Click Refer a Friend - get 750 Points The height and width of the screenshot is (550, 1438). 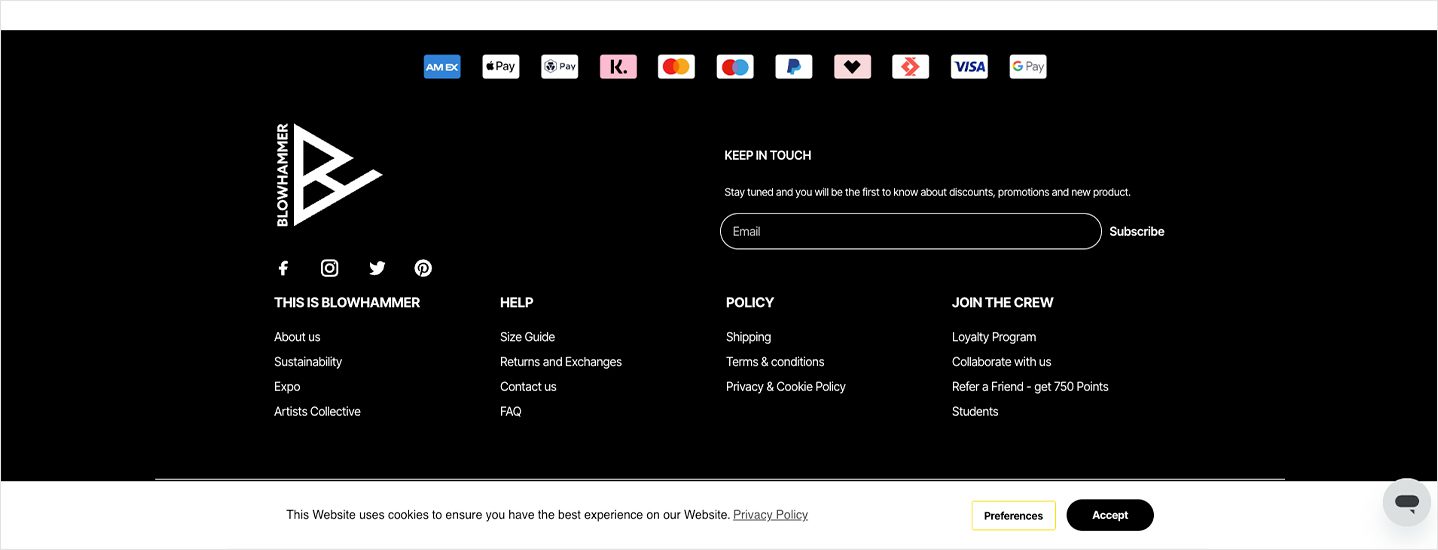point(1030,387)
